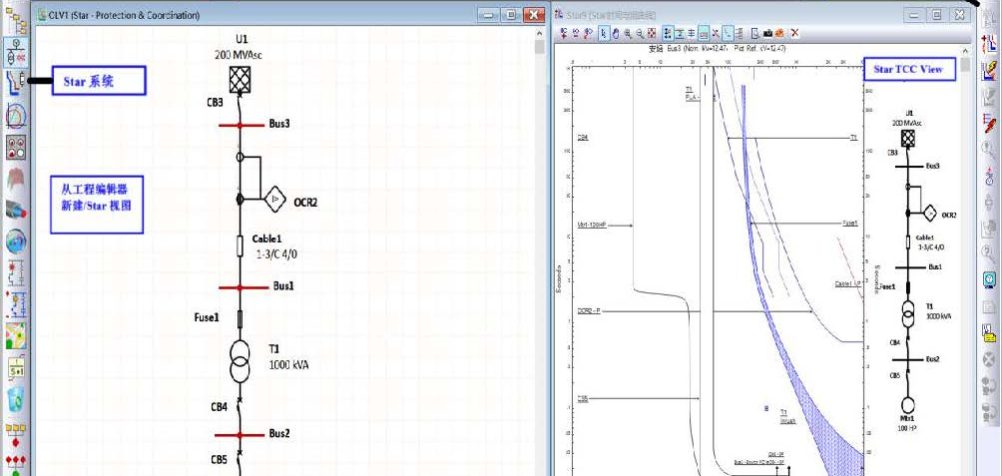Click the zoom in magnifier in TCC toolbar

(627, 33)
